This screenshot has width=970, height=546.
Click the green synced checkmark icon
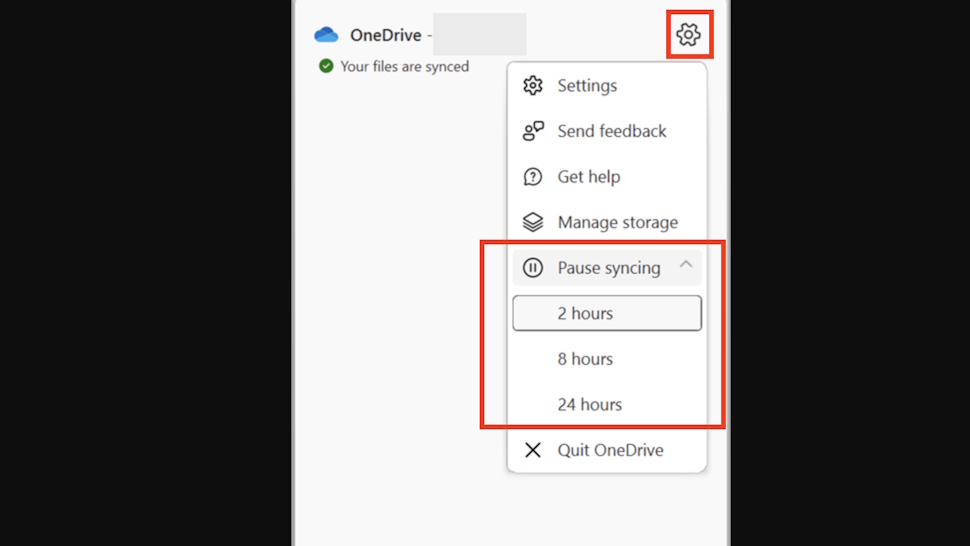[x=326, y=66]
